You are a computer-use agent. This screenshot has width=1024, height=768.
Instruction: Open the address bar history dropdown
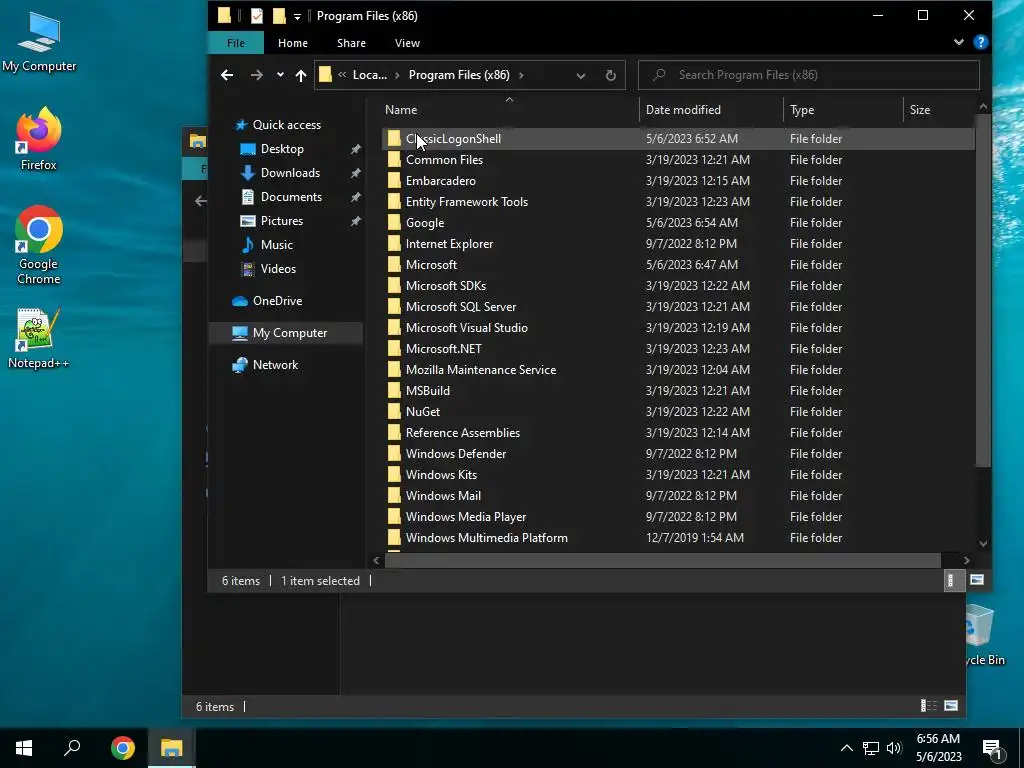(x=581, y=76)
